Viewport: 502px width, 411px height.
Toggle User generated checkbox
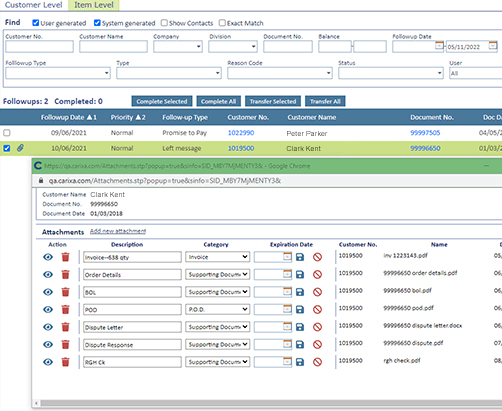[x=35, y=23]
